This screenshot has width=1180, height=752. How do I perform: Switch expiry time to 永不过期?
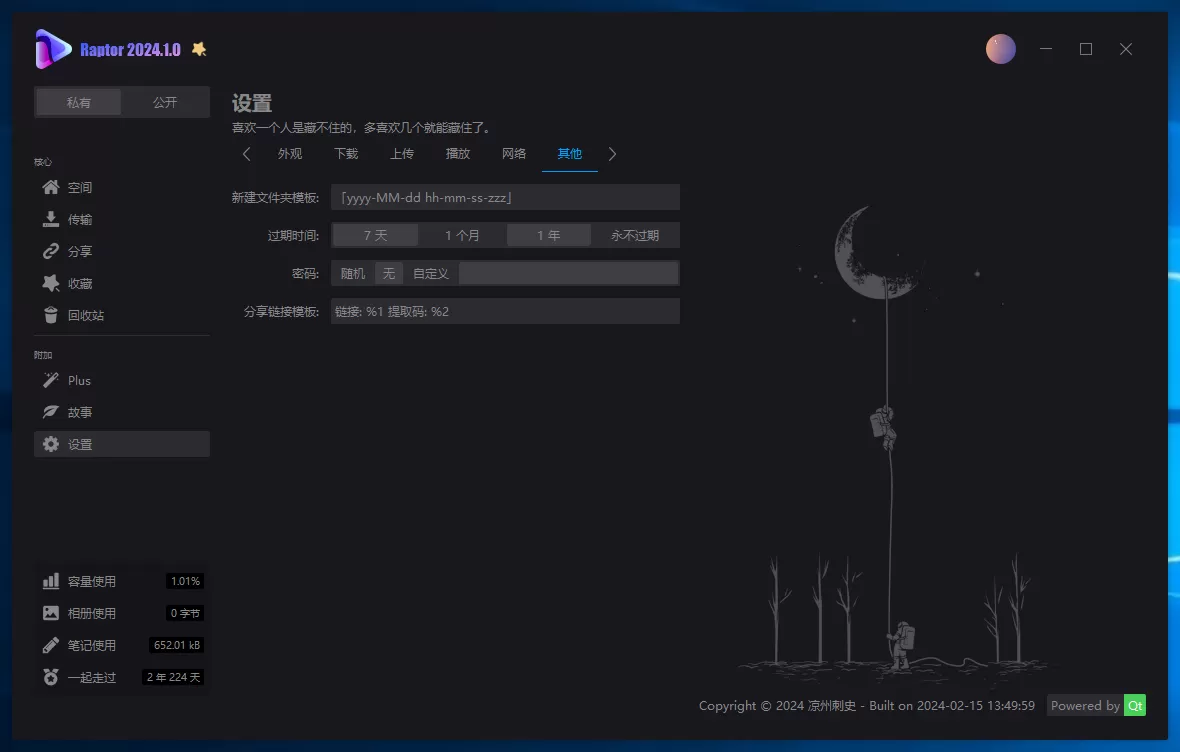click(x=634, y=234)
